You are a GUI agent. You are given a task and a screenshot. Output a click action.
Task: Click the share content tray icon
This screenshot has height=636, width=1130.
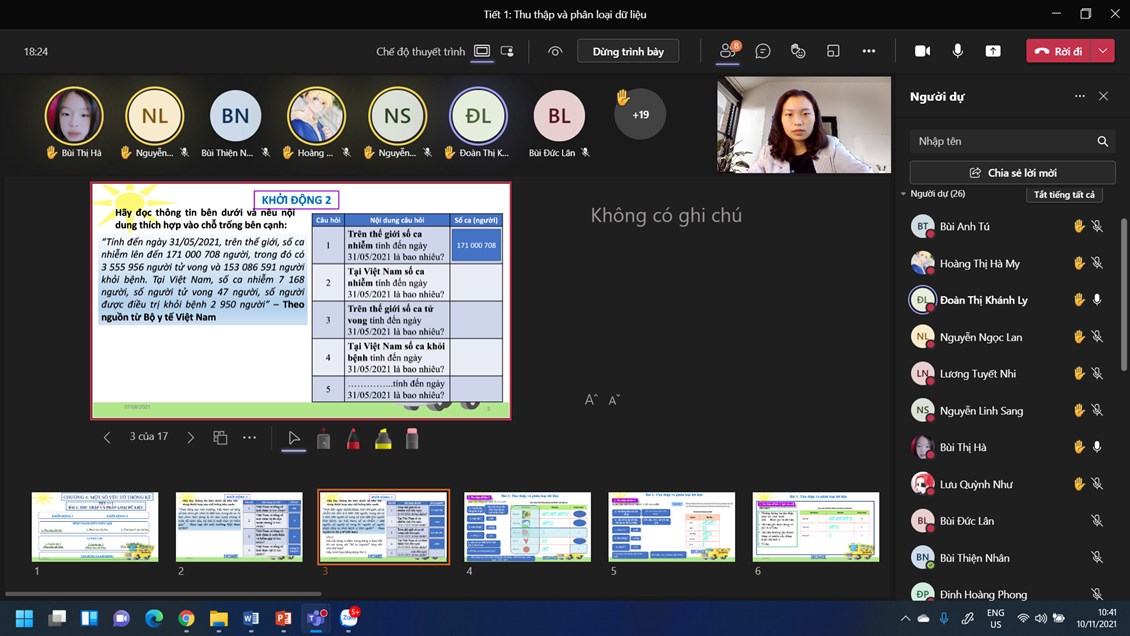993,51
